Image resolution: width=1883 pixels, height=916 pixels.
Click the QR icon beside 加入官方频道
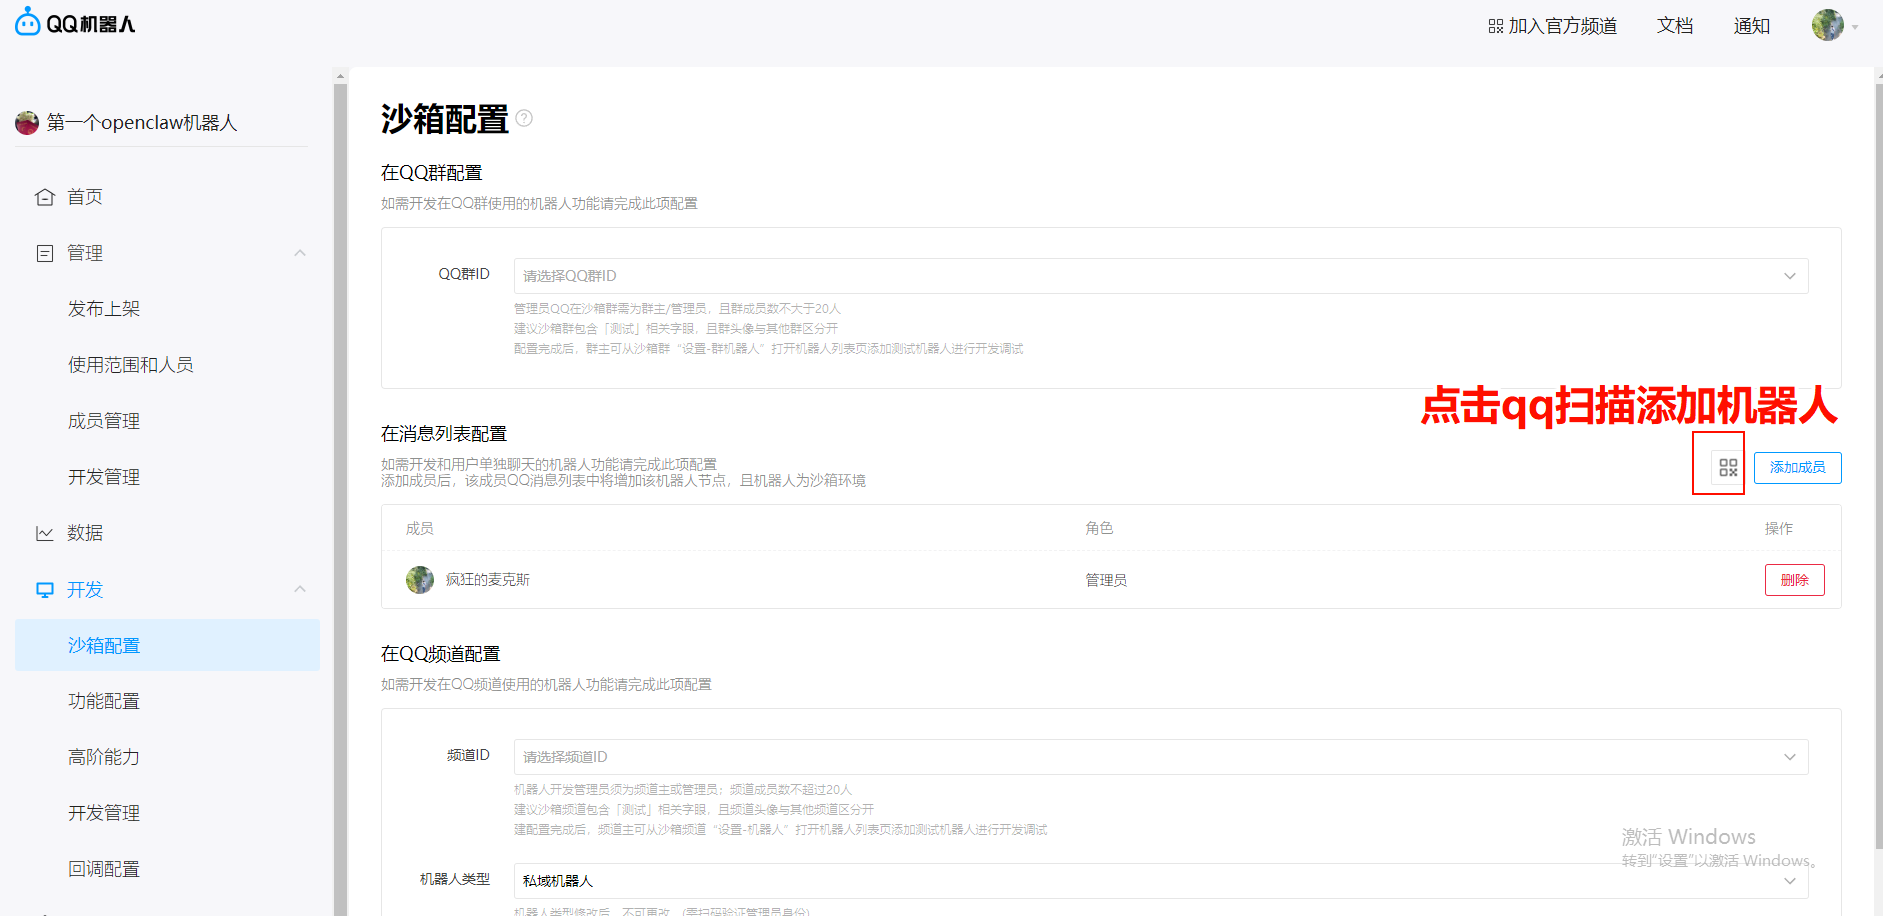pos(1495,25)
